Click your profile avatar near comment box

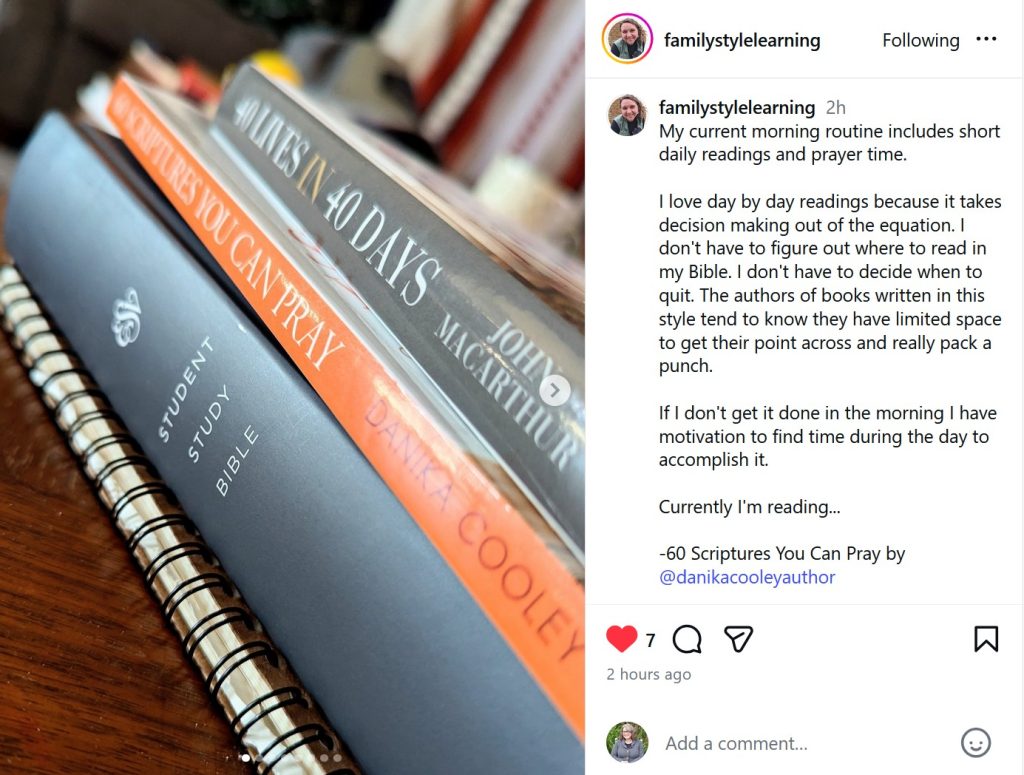click(627, 742)
